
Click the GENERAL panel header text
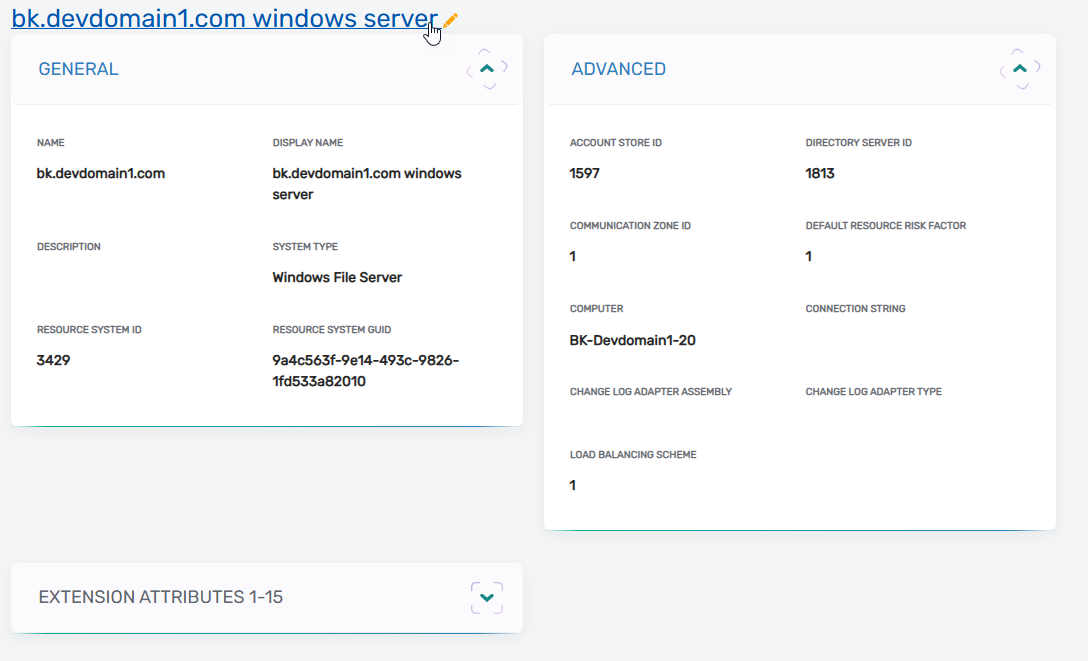[78, 69]
